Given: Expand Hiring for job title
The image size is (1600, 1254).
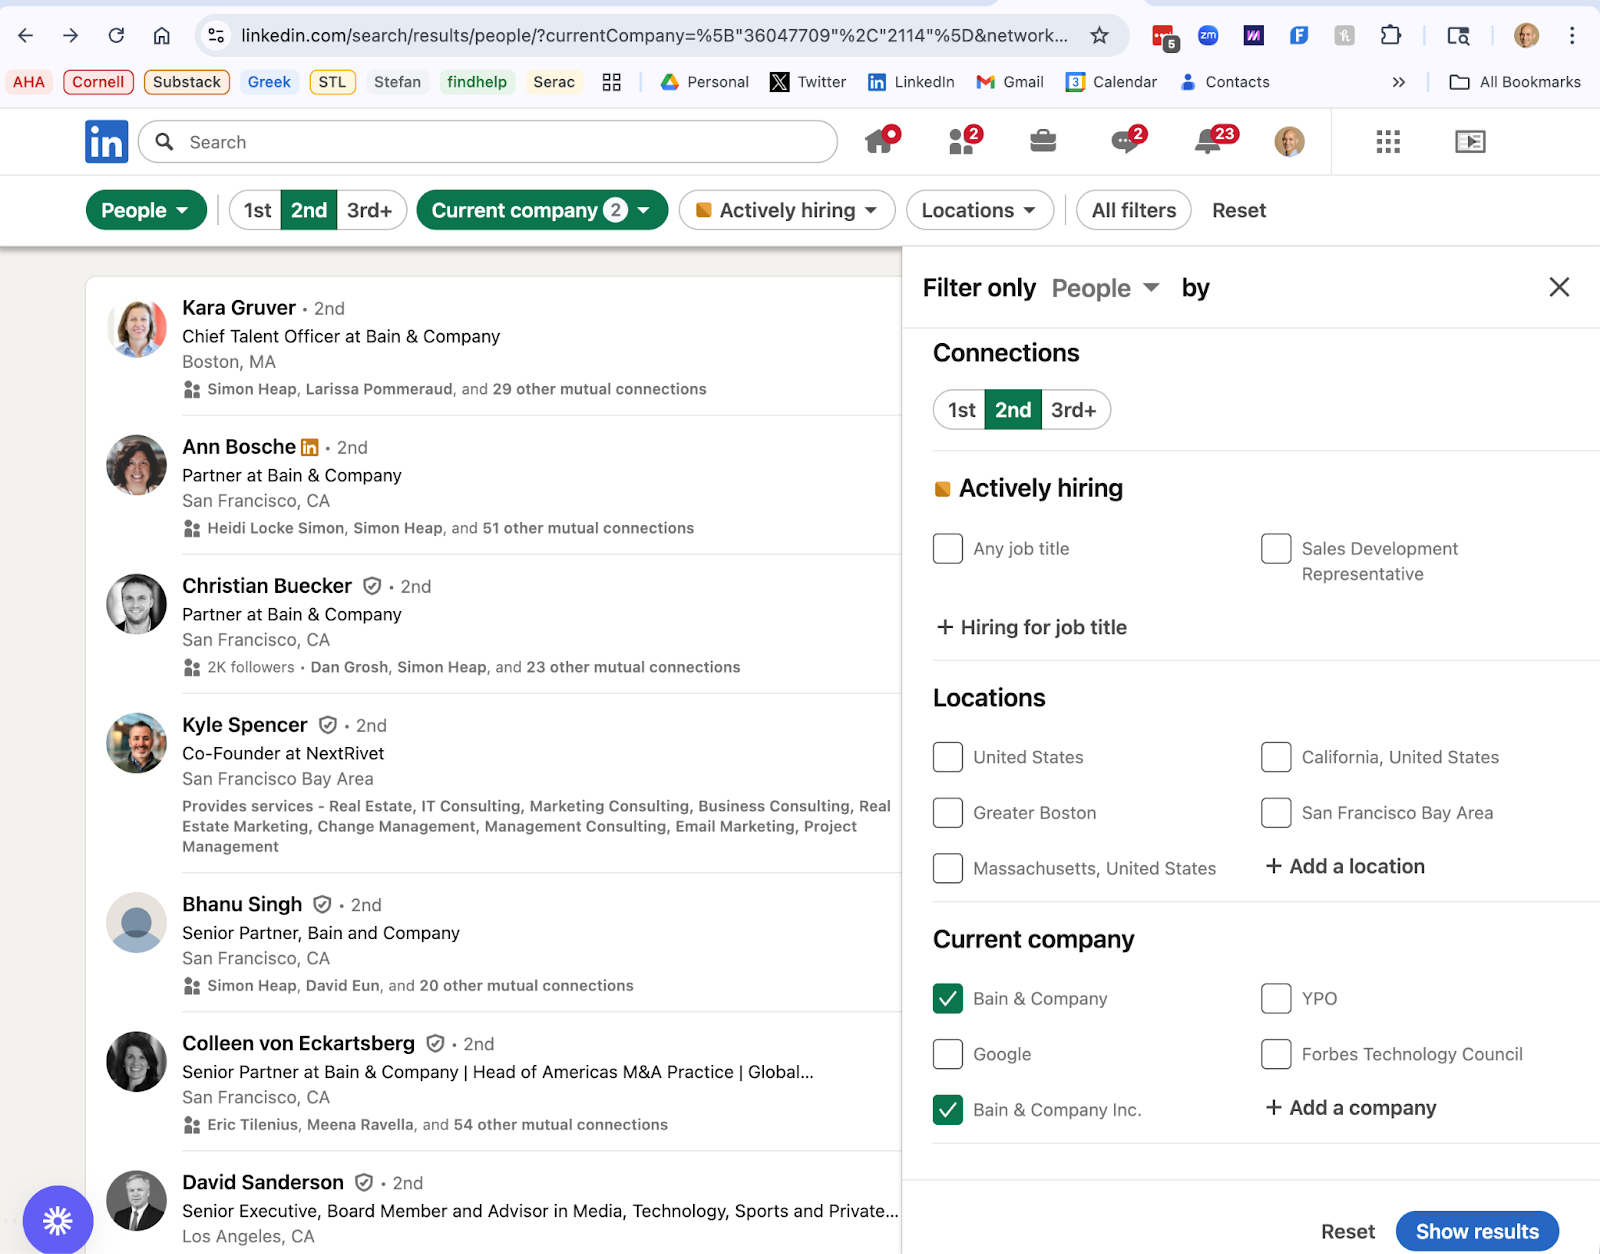Looking at the screenshot, I should coord(1031,627).
